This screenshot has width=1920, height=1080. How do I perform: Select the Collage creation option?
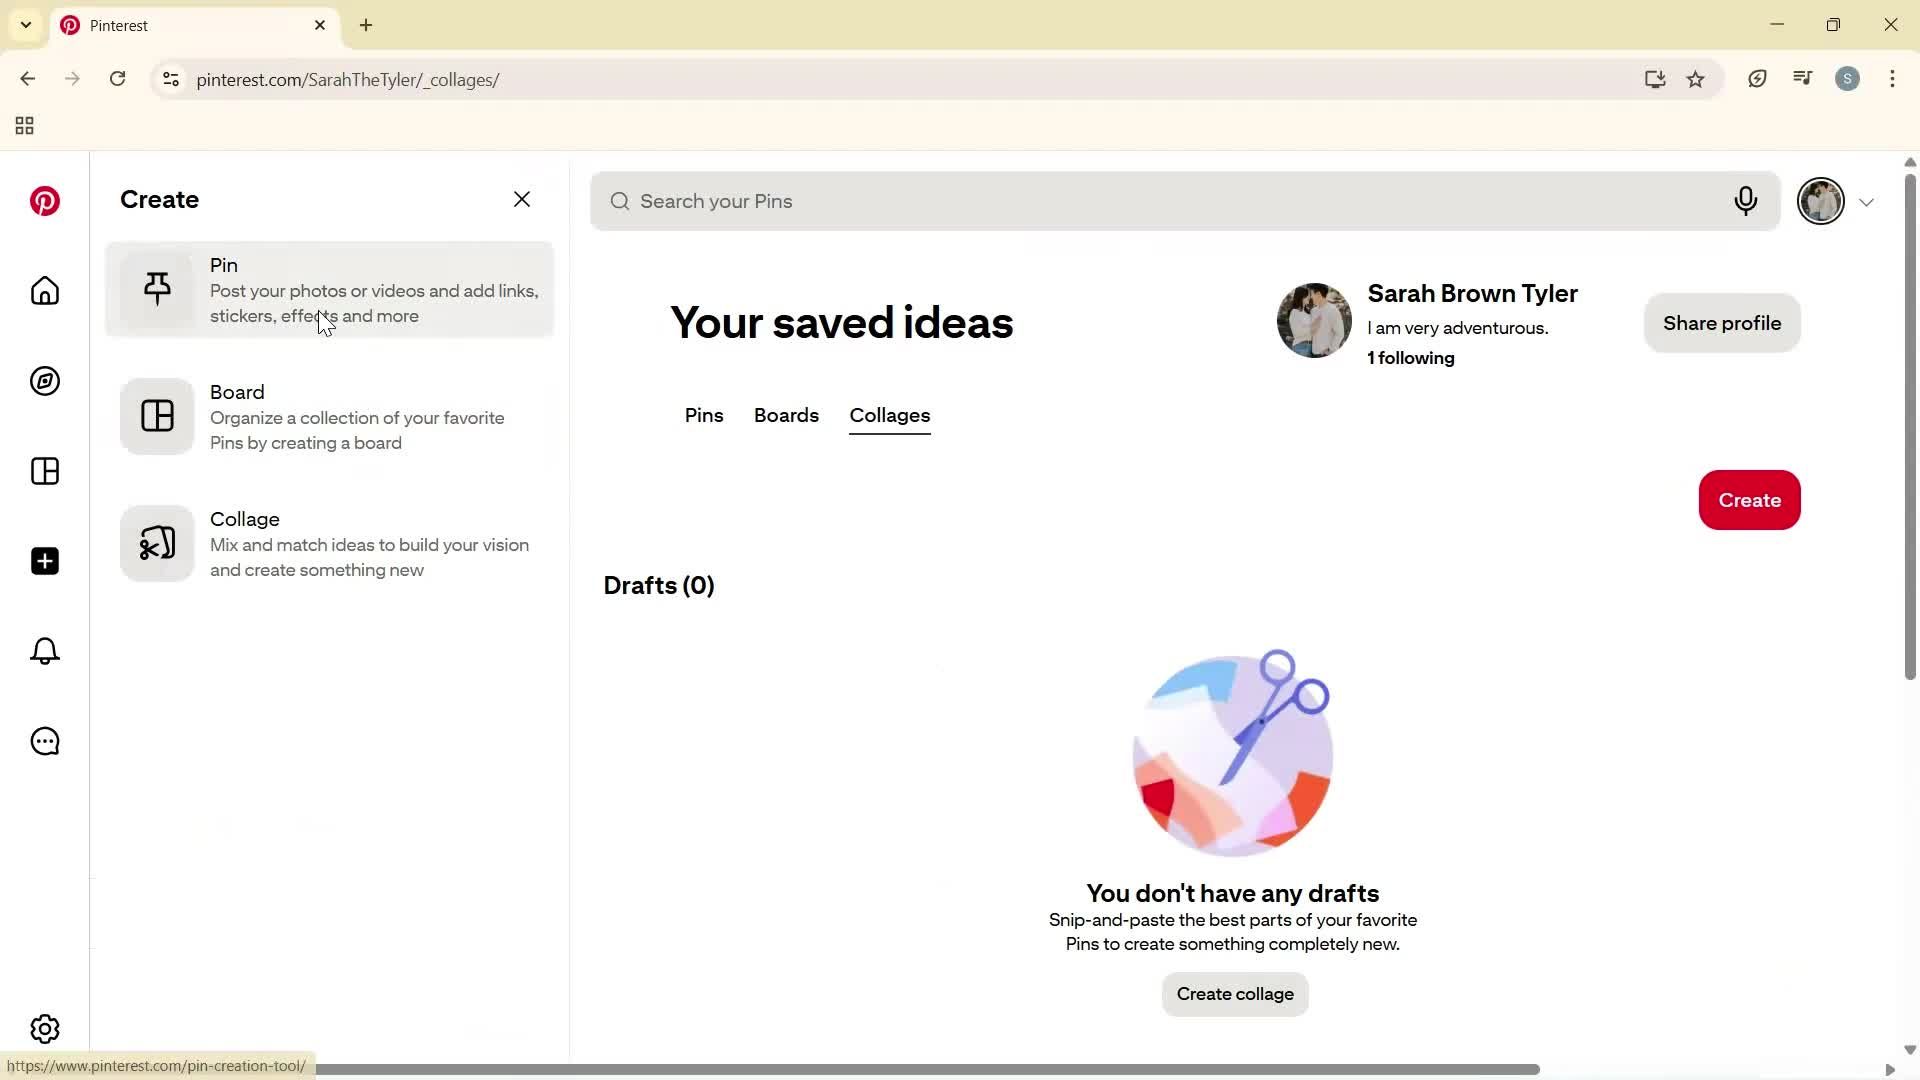(x=330, y=543)
